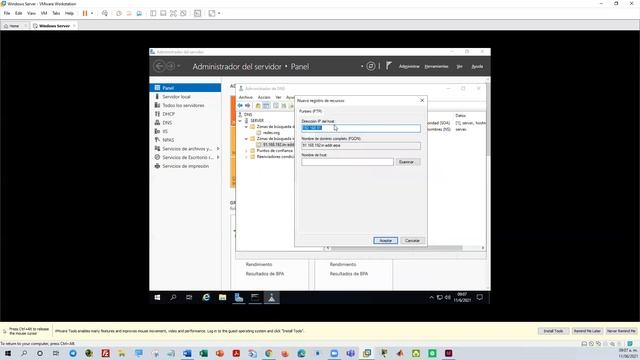Open Archivo menu in DNS Manager
The height and width of the screenshot is (360, 640).
click(x=246, y=97)
